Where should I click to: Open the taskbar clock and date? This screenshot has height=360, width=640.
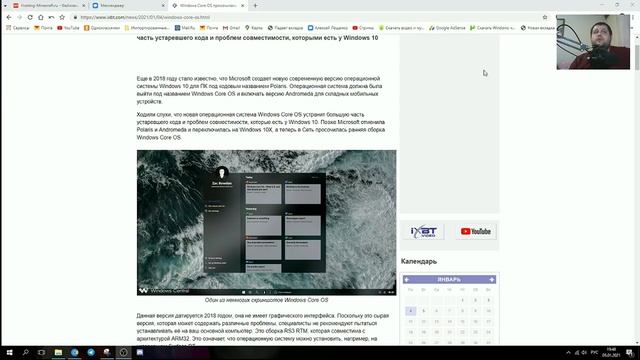(x=611, y=353)
